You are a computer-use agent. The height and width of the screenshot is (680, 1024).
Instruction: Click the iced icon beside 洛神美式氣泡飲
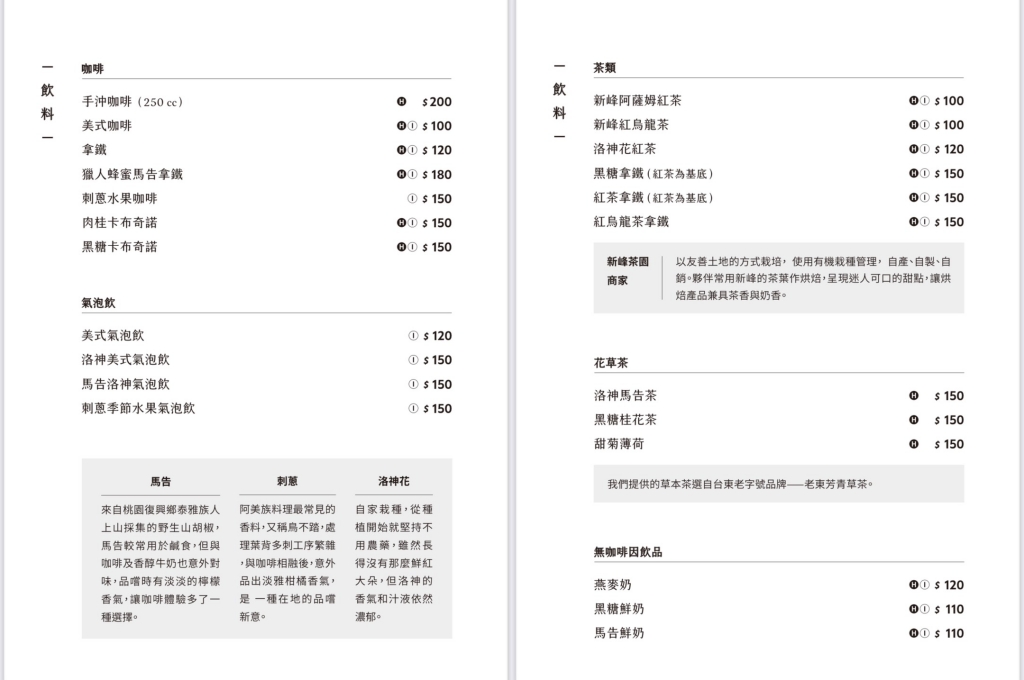[x=413, y=360]
